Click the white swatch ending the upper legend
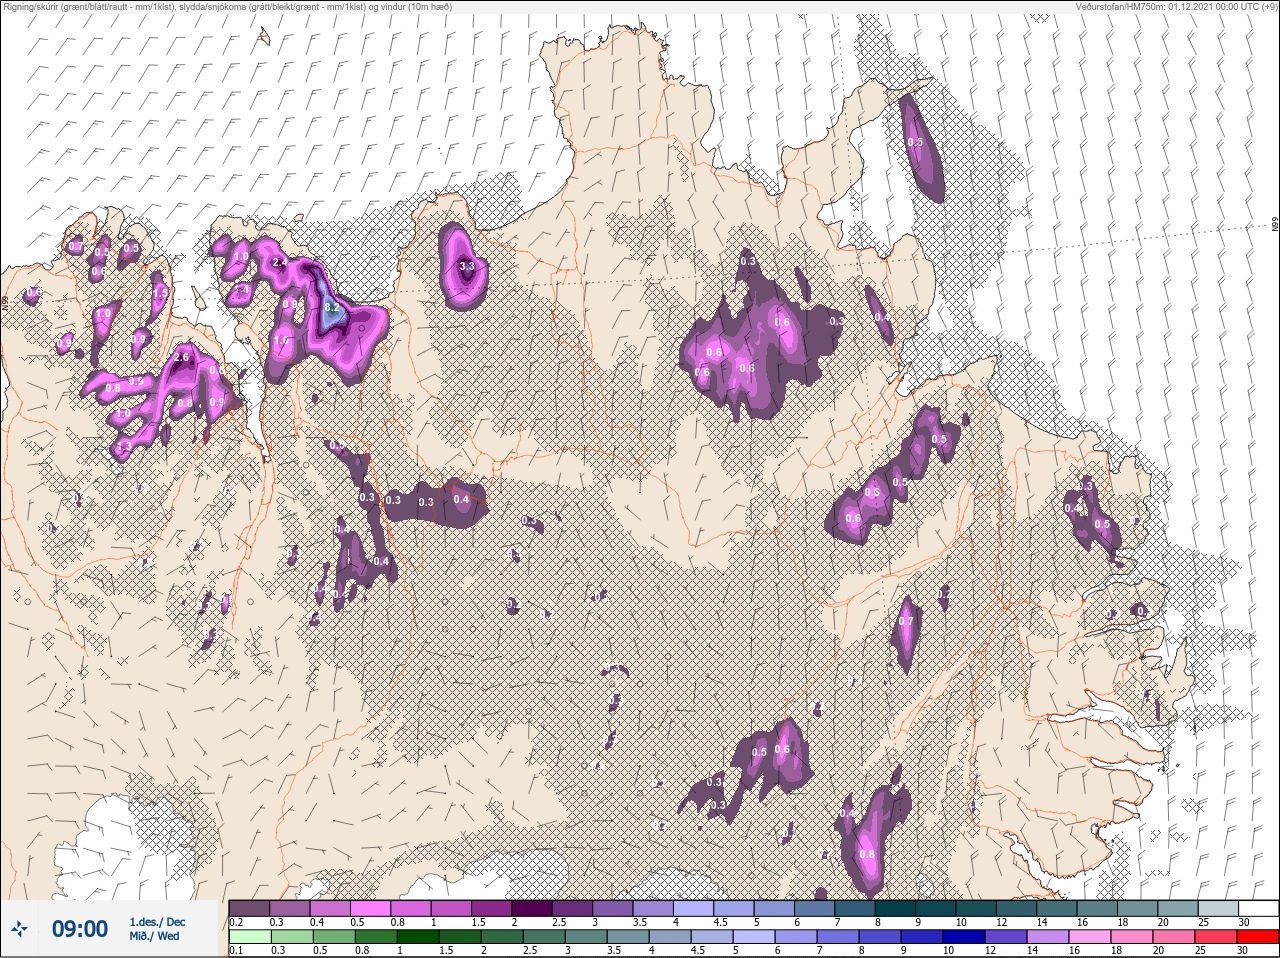 [x=1257, y=908]
